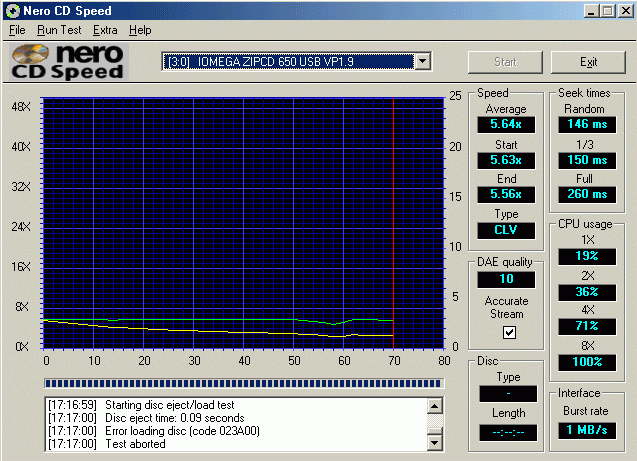
Task: Open the Run Test menu
Action: click(59, 30)
